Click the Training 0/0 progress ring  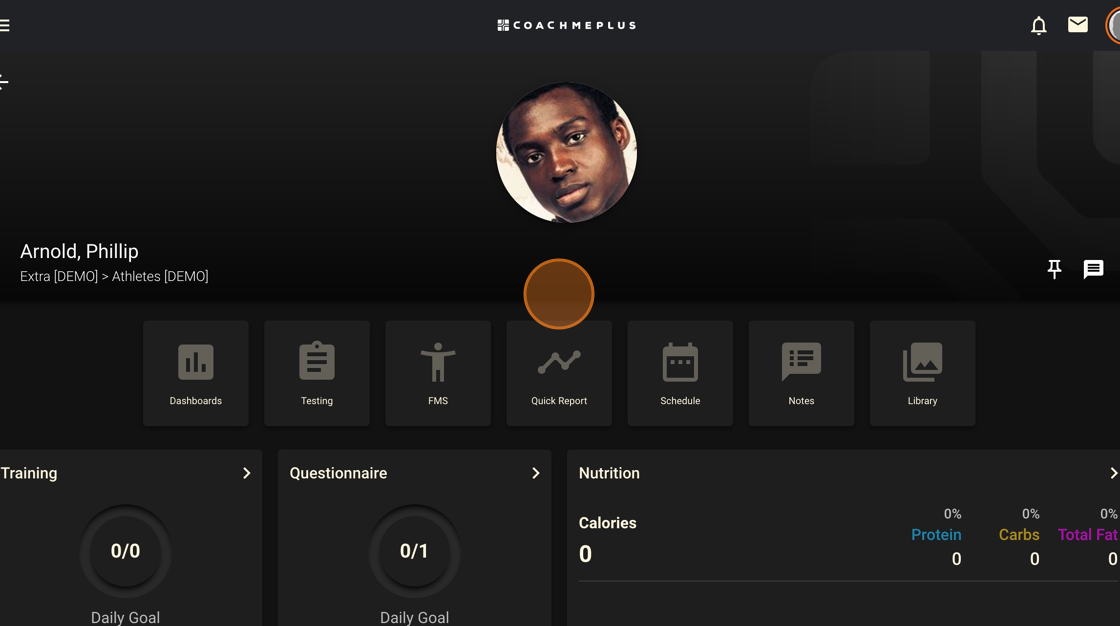[125, 551]
